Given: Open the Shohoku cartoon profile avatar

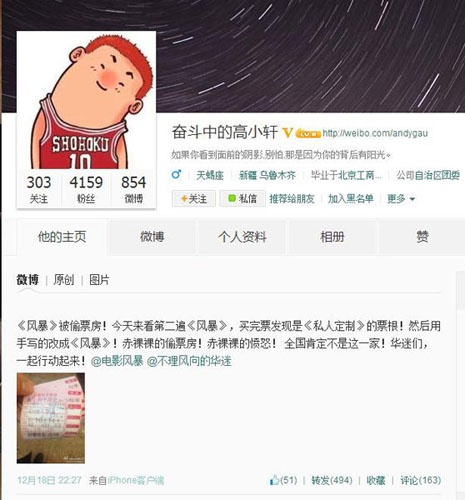Looking at the screenshot, I should coord(86,100).
